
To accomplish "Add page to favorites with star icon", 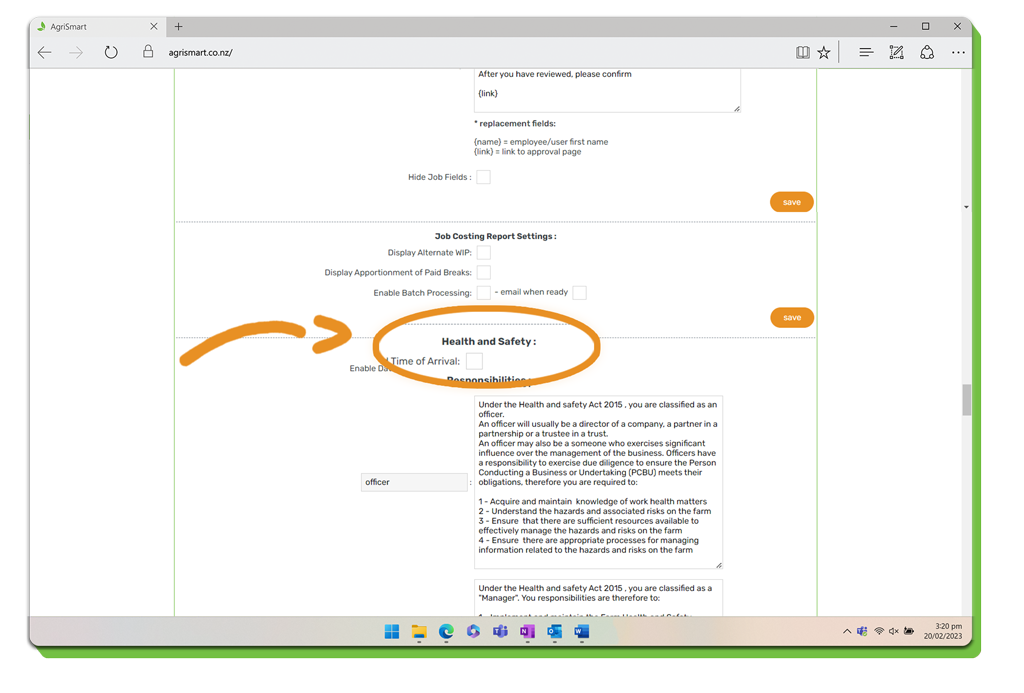I will click(x=824, y=53).
